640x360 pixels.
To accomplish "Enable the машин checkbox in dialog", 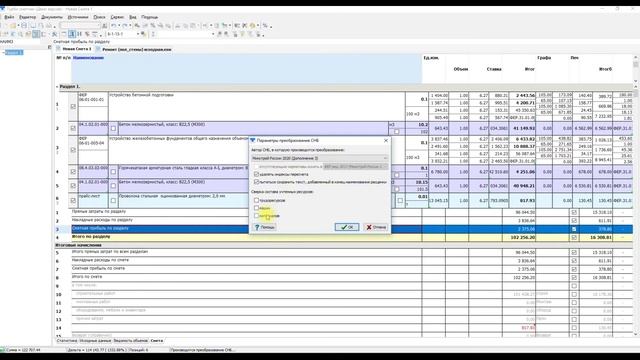I will 256,208.
